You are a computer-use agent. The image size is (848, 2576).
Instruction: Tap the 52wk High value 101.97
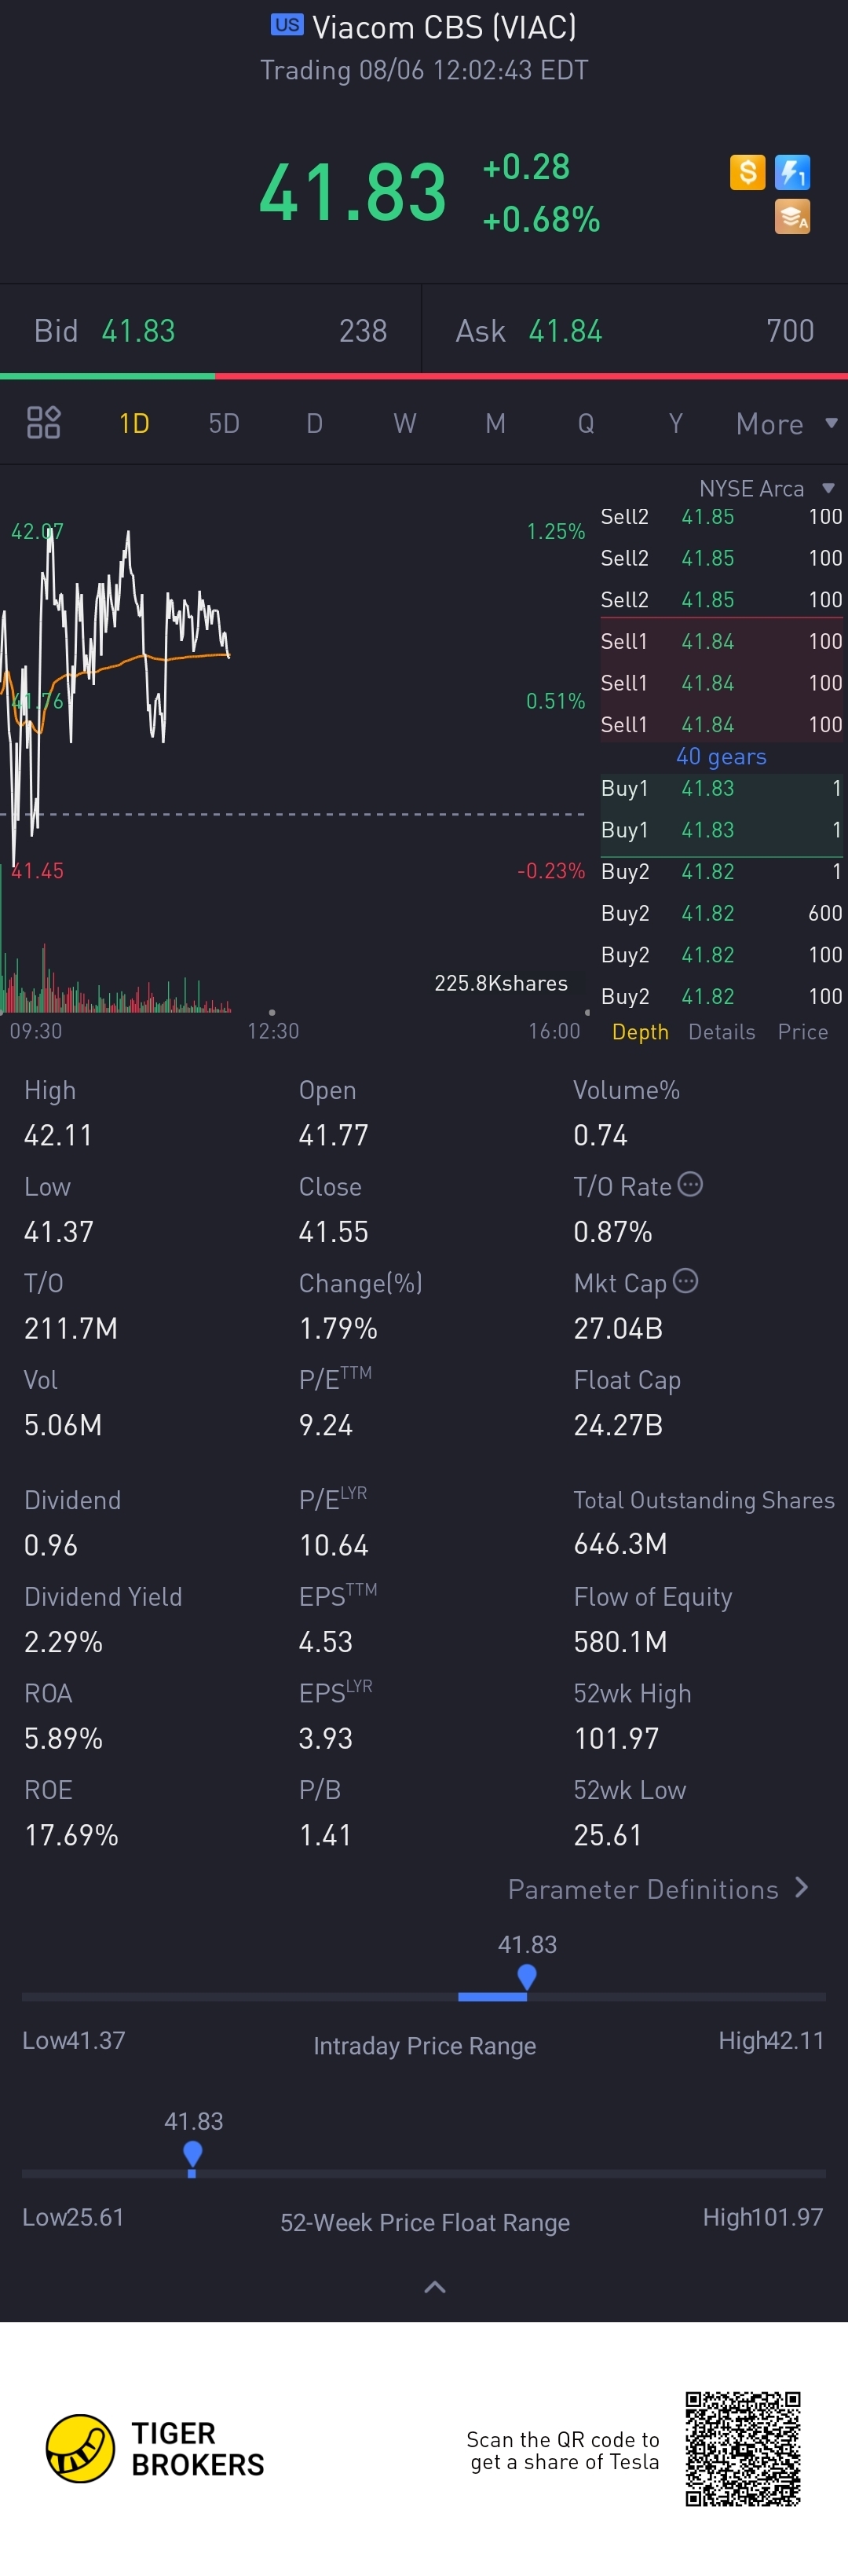click(616, 1738)
